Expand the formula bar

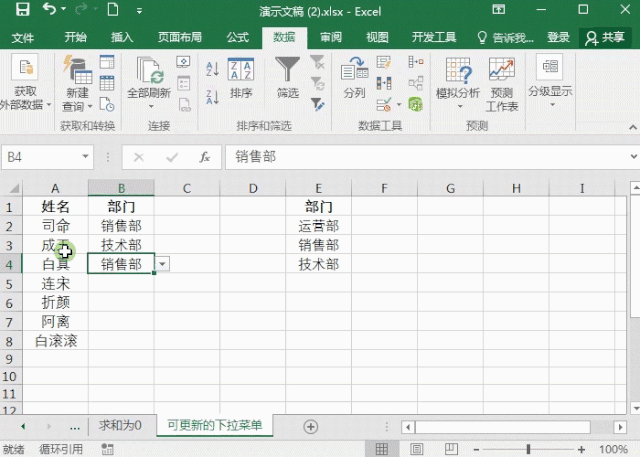[x=633, y=157]
